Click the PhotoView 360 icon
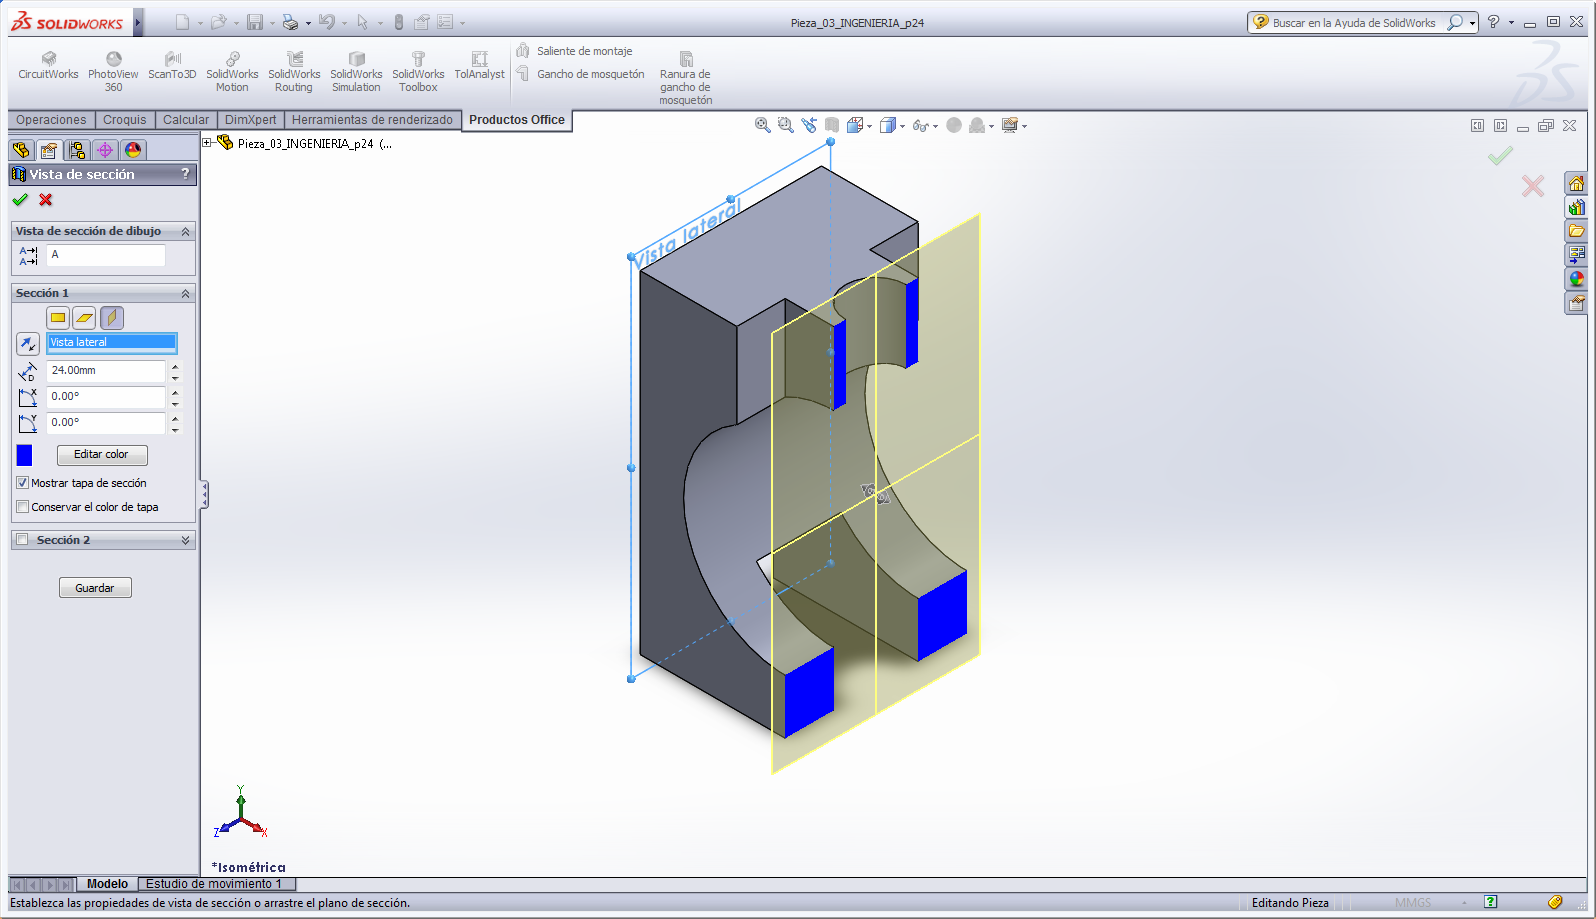This screenshot has height=919, width=1596. 113,60
